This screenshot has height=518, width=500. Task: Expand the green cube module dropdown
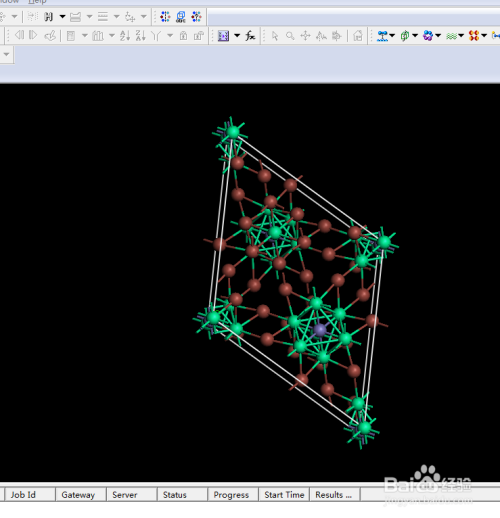(415, 35)
